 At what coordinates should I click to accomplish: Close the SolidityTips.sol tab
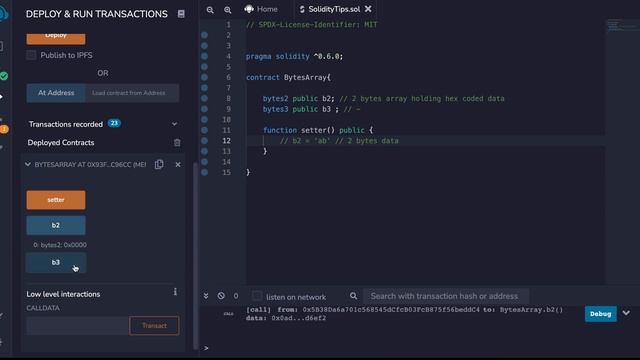(368, 9)
